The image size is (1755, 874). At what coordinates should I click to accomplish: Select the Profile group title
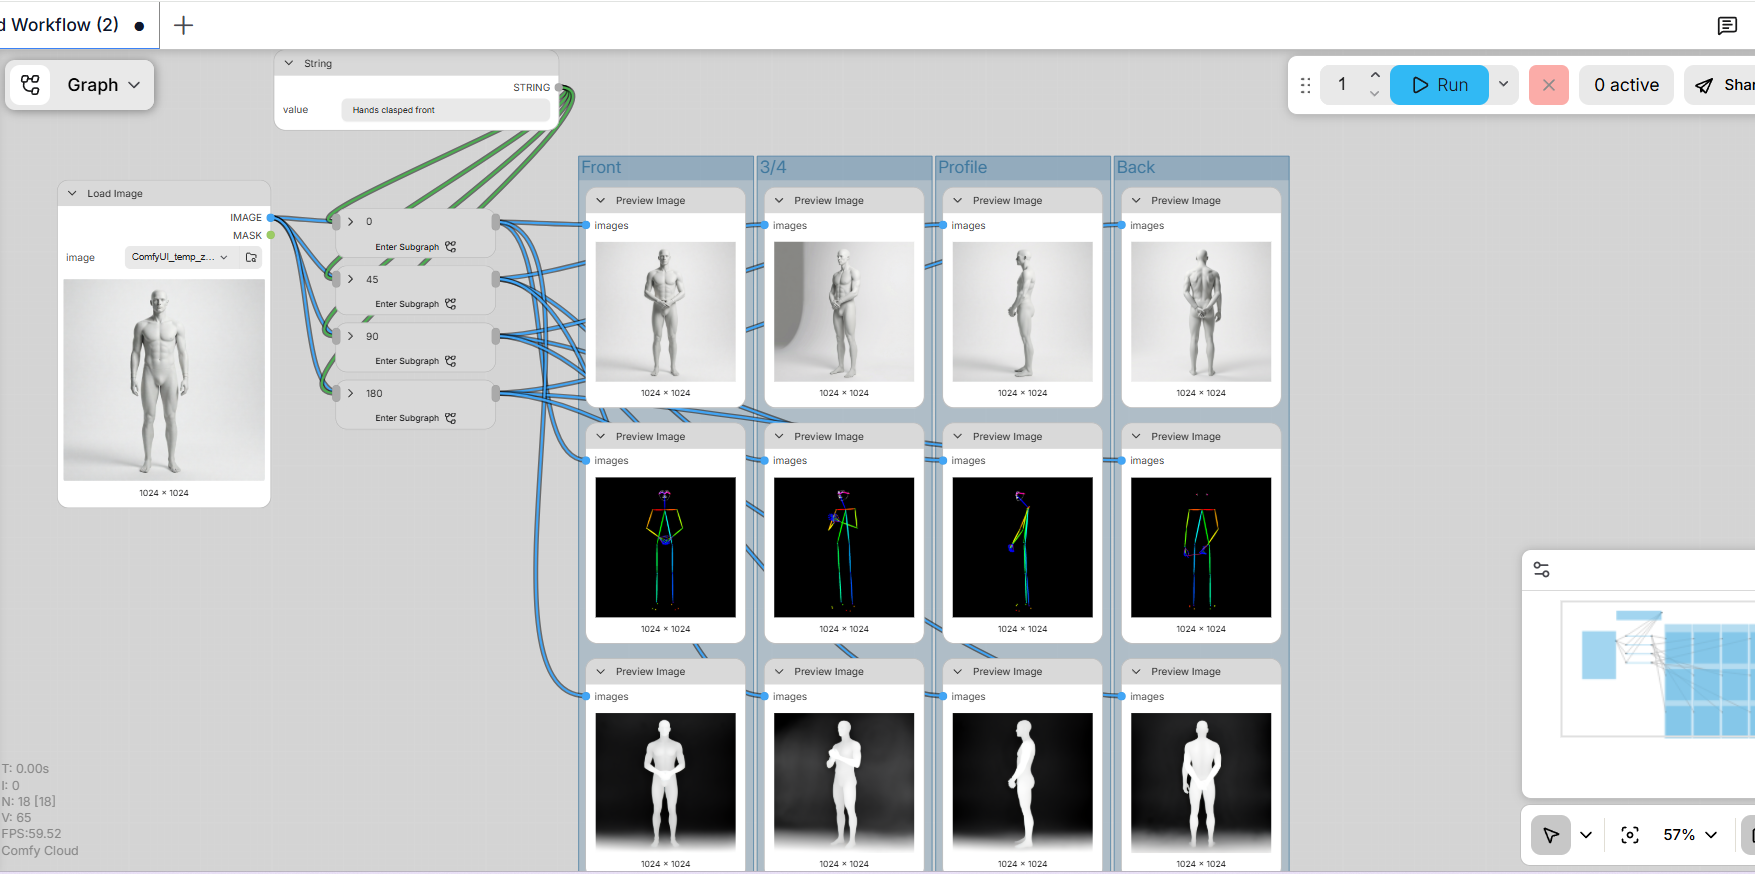(x=962, y=167)
